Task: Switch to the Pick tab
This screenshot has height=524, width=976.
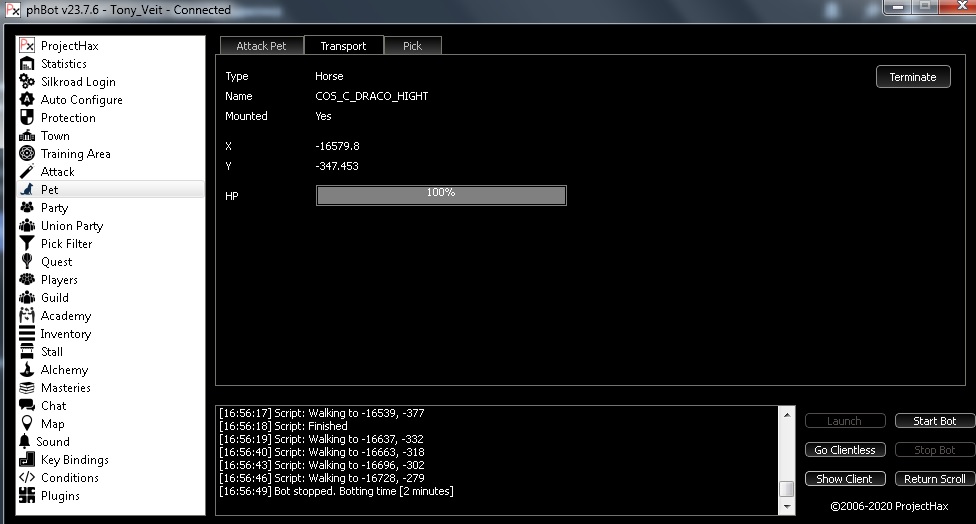Action: (x=412, y=46)
